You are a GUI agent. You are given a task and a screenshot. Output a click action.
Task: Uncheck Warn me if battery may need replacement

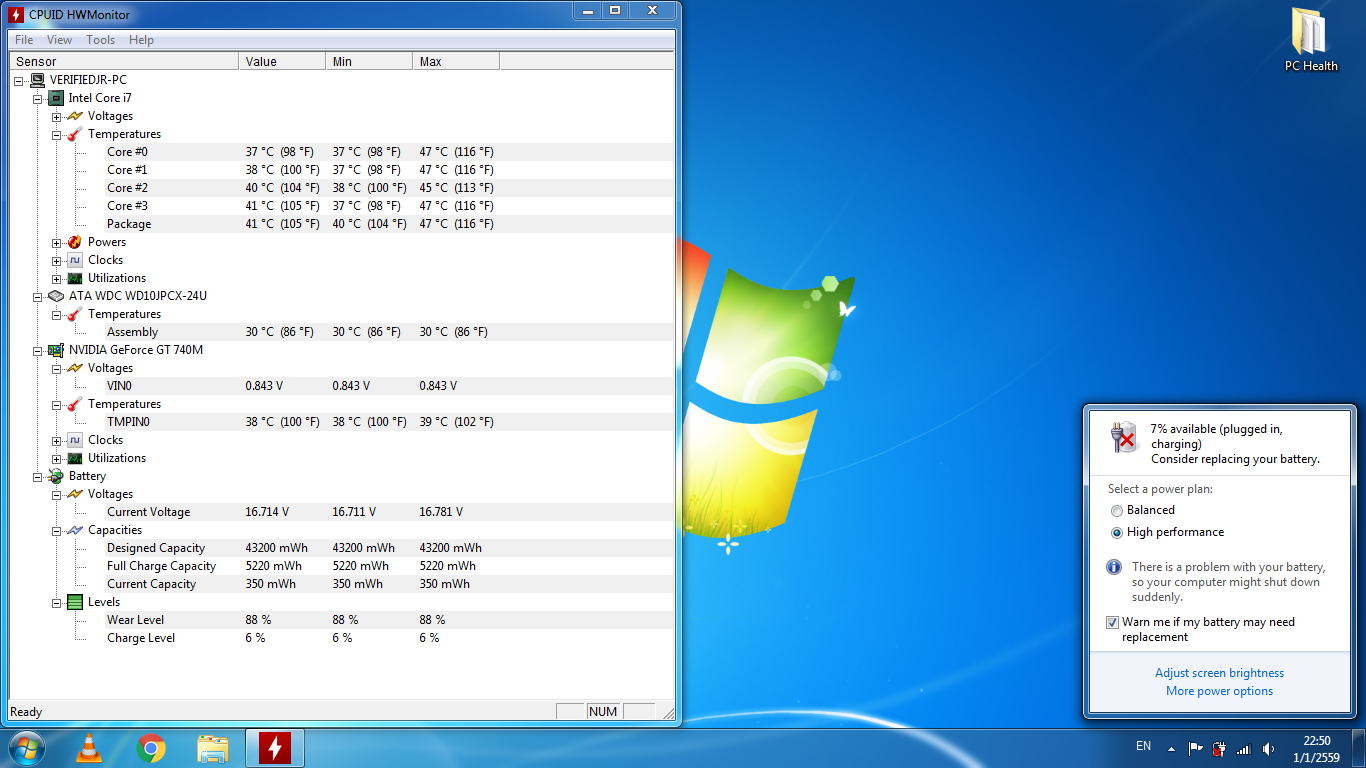coord(1112,622)
